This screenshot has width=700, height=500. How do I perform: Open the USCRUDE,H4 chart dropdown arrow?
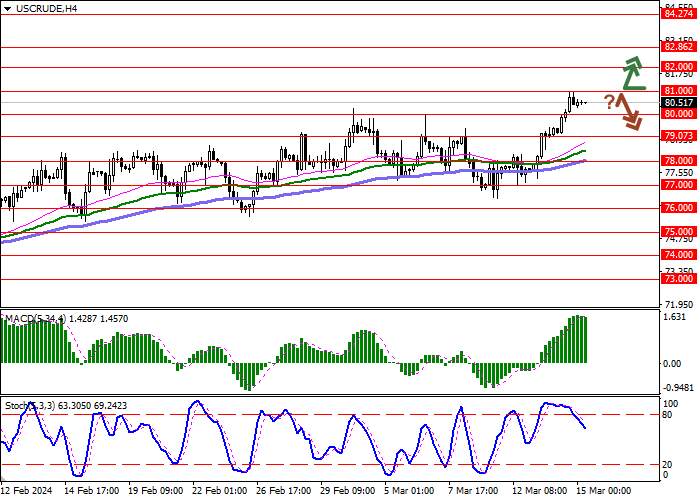pos(8,8)
